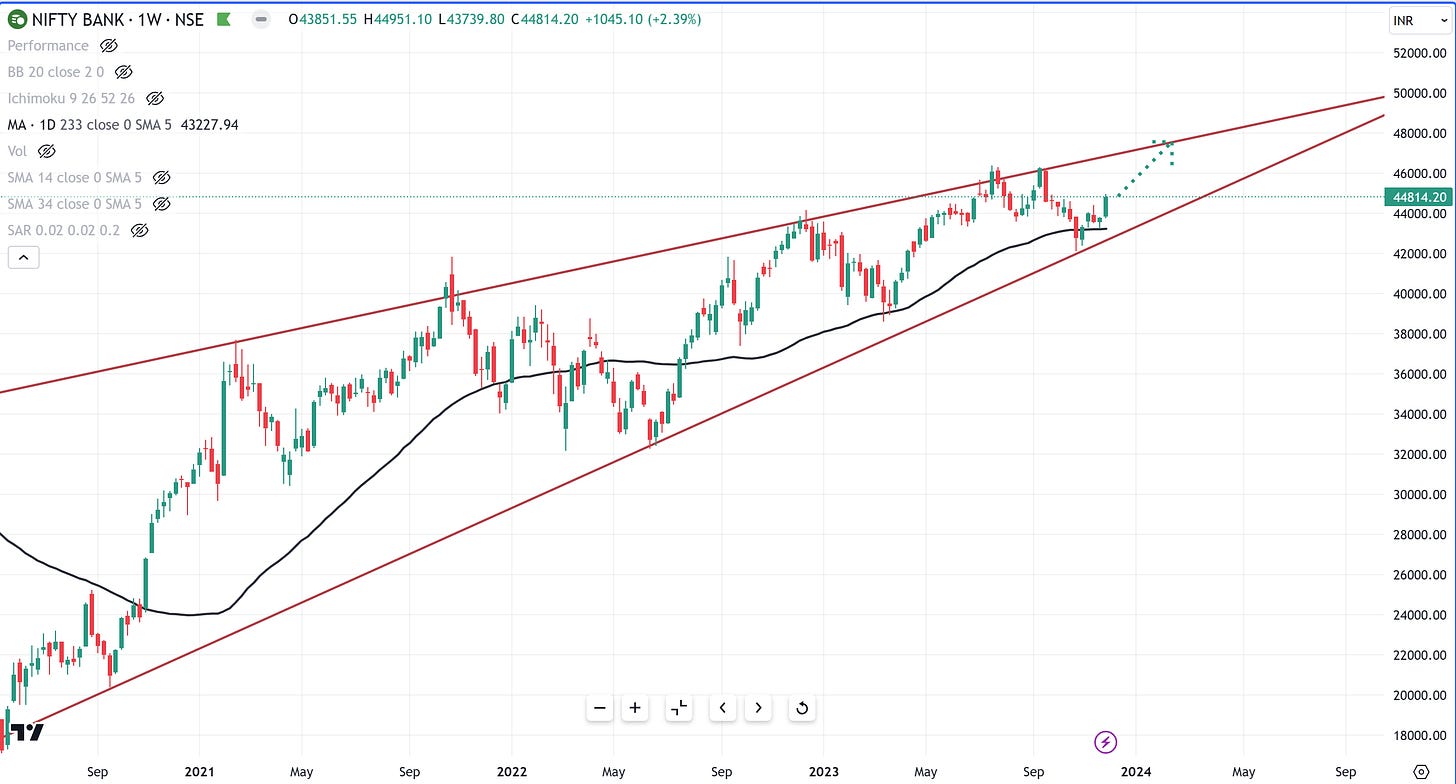Click the 48000.00 price axis label

1421,133
